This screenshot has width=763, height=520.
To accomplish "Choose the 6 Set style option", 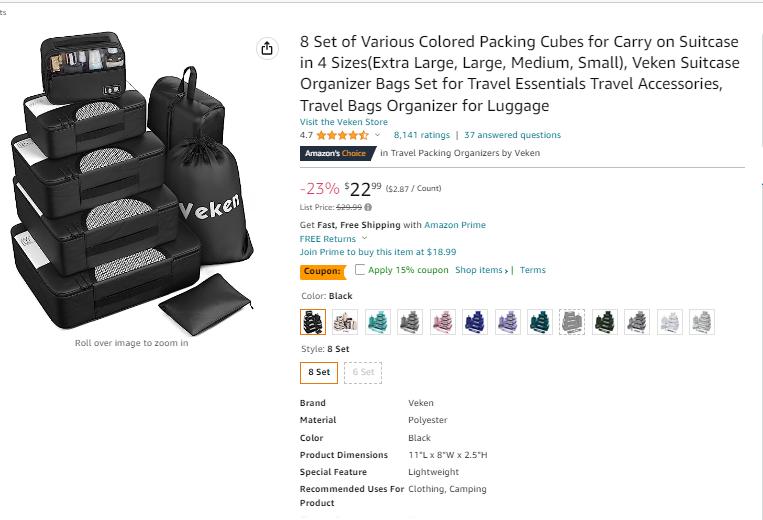I will (x=363, y=372).
